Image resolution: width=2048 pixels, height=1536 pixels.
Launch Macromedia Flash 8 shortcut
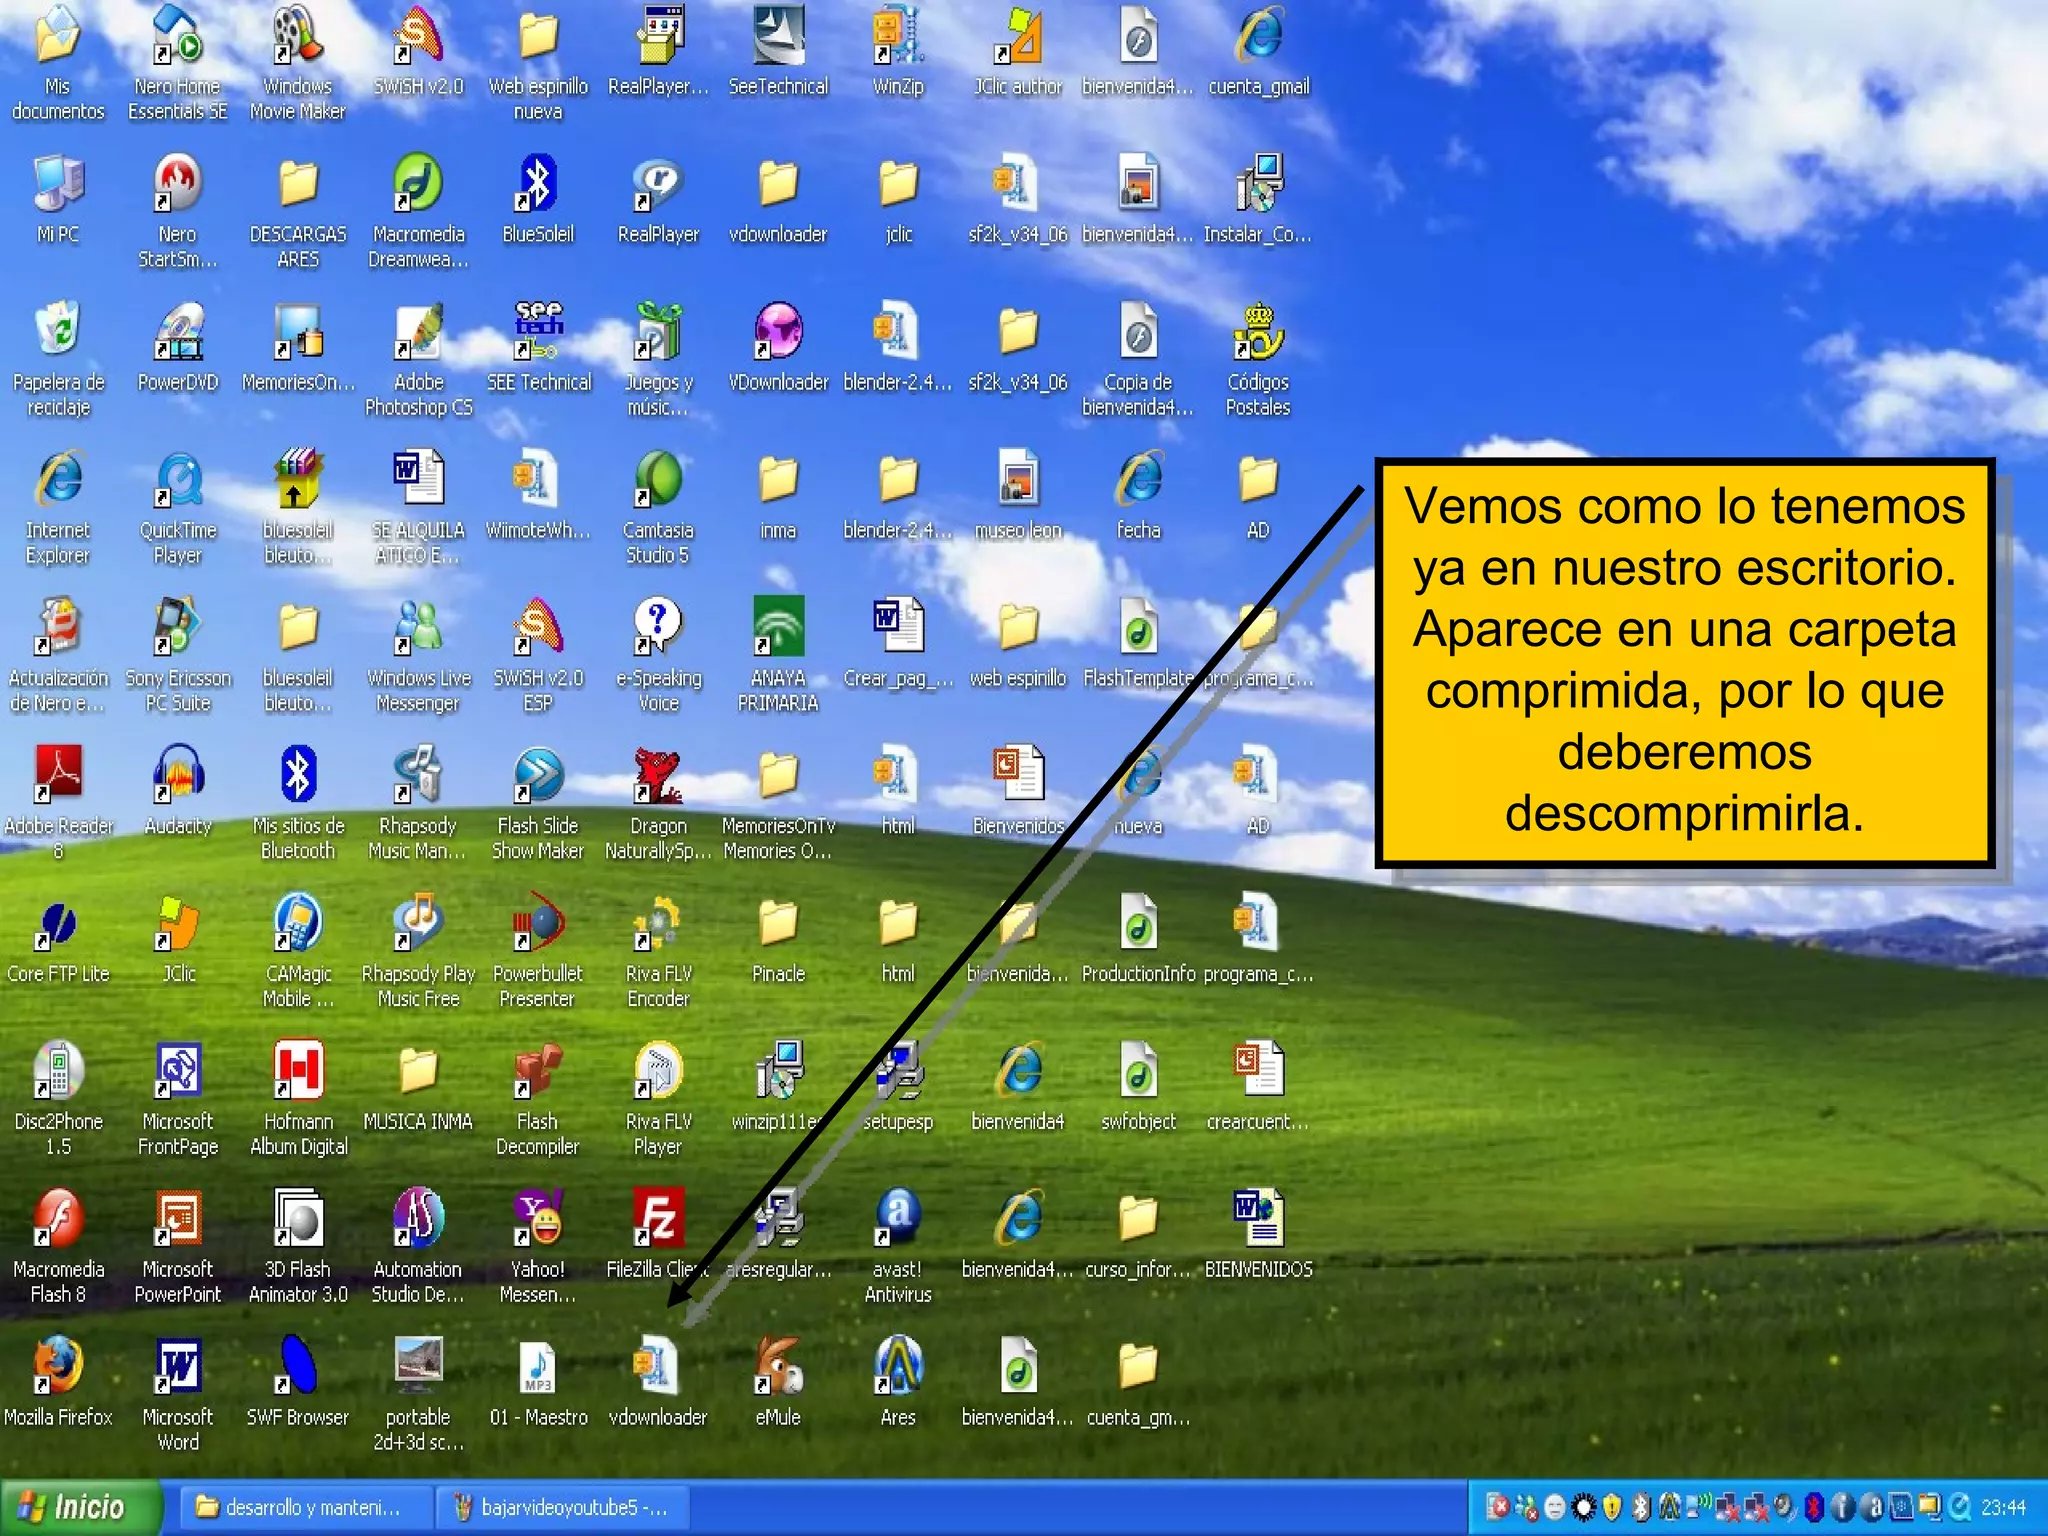[x=58, y=1219]
